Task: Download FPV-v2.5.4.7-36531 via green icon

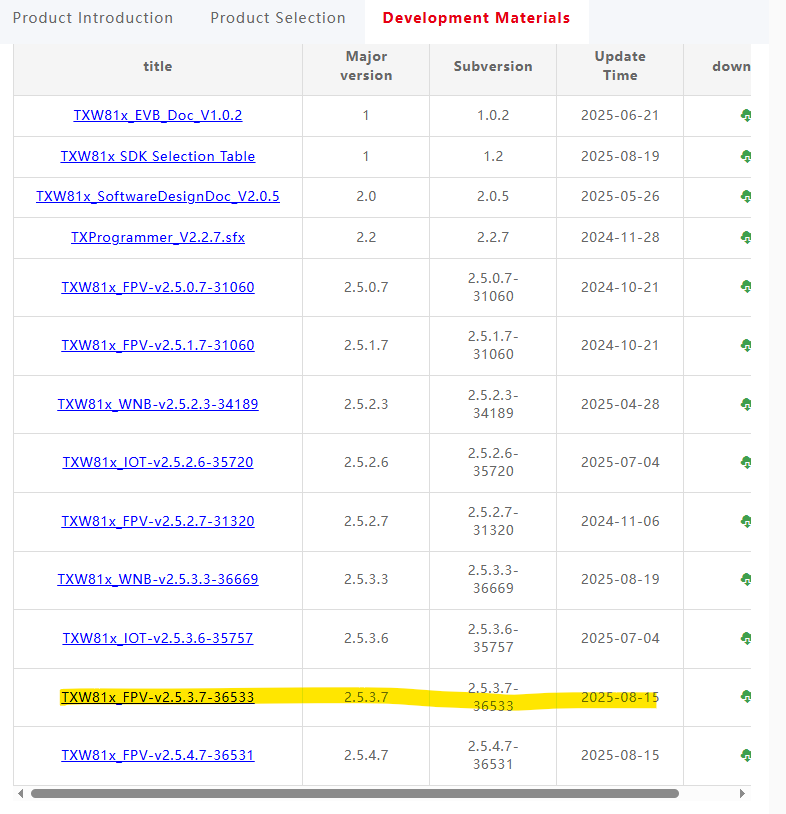Action: pos(746,755)
